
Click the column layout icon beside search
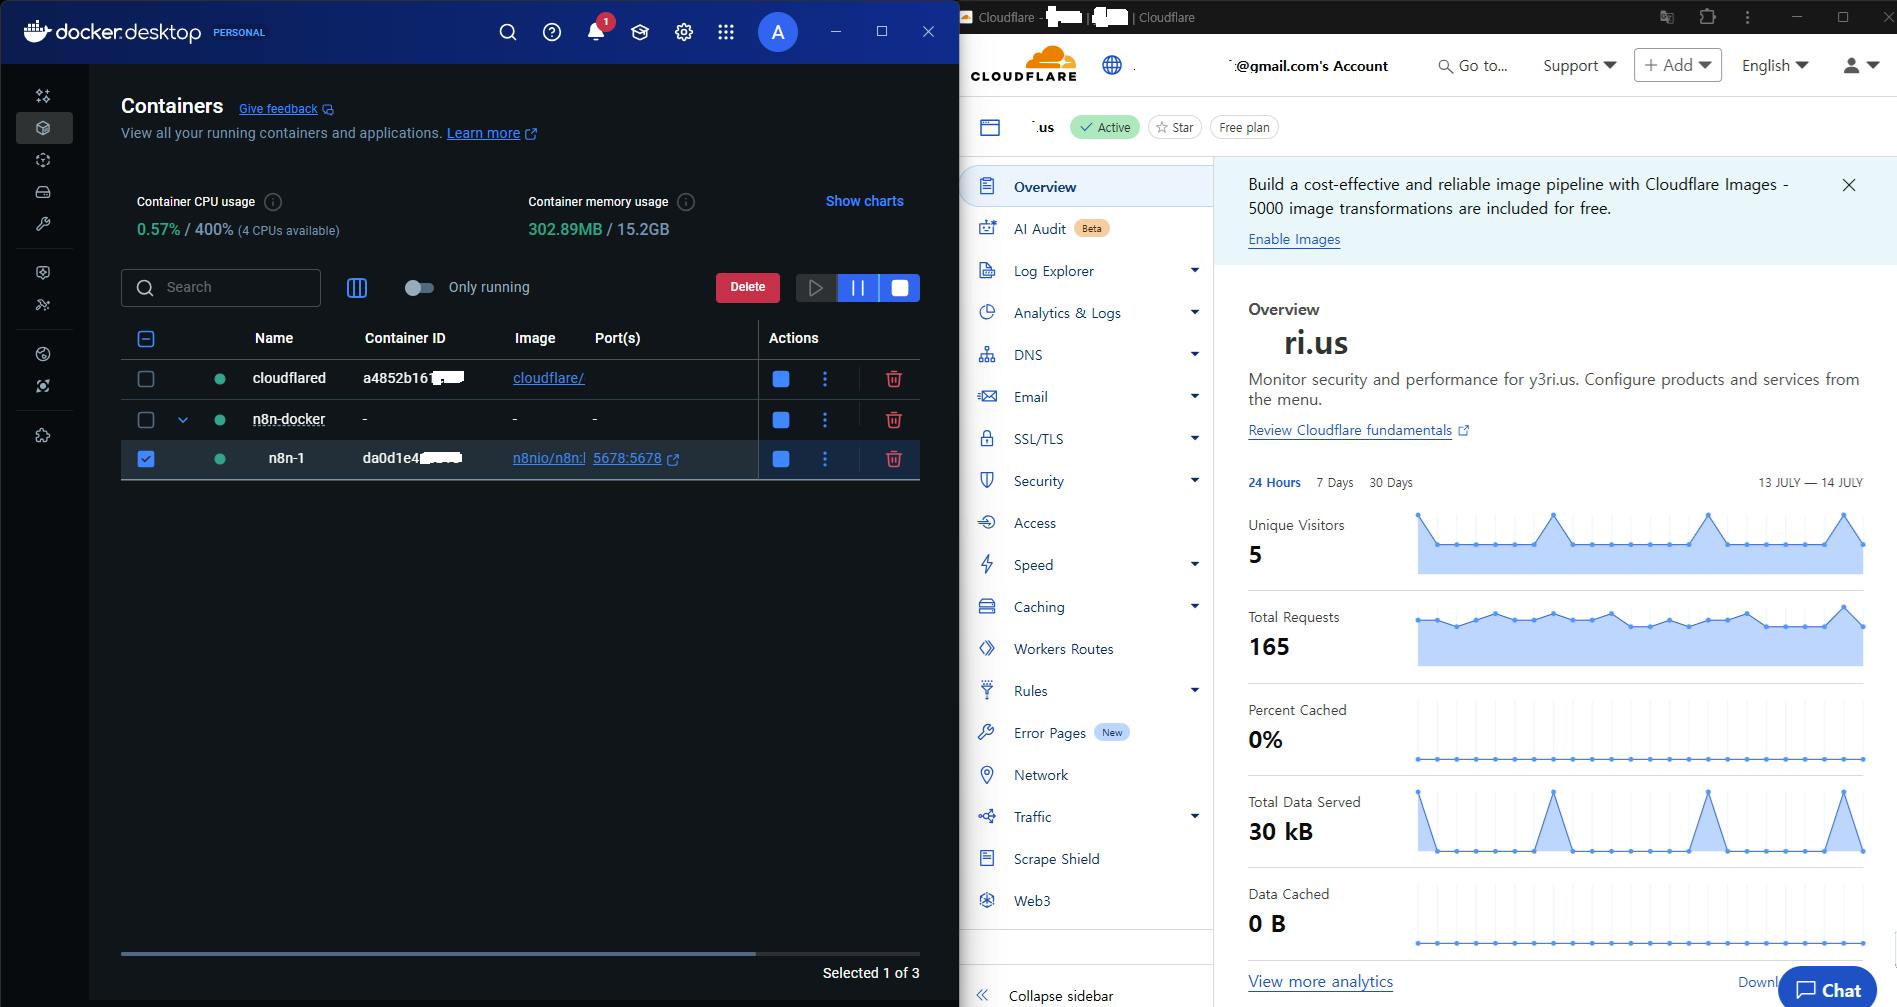(357, 288)
